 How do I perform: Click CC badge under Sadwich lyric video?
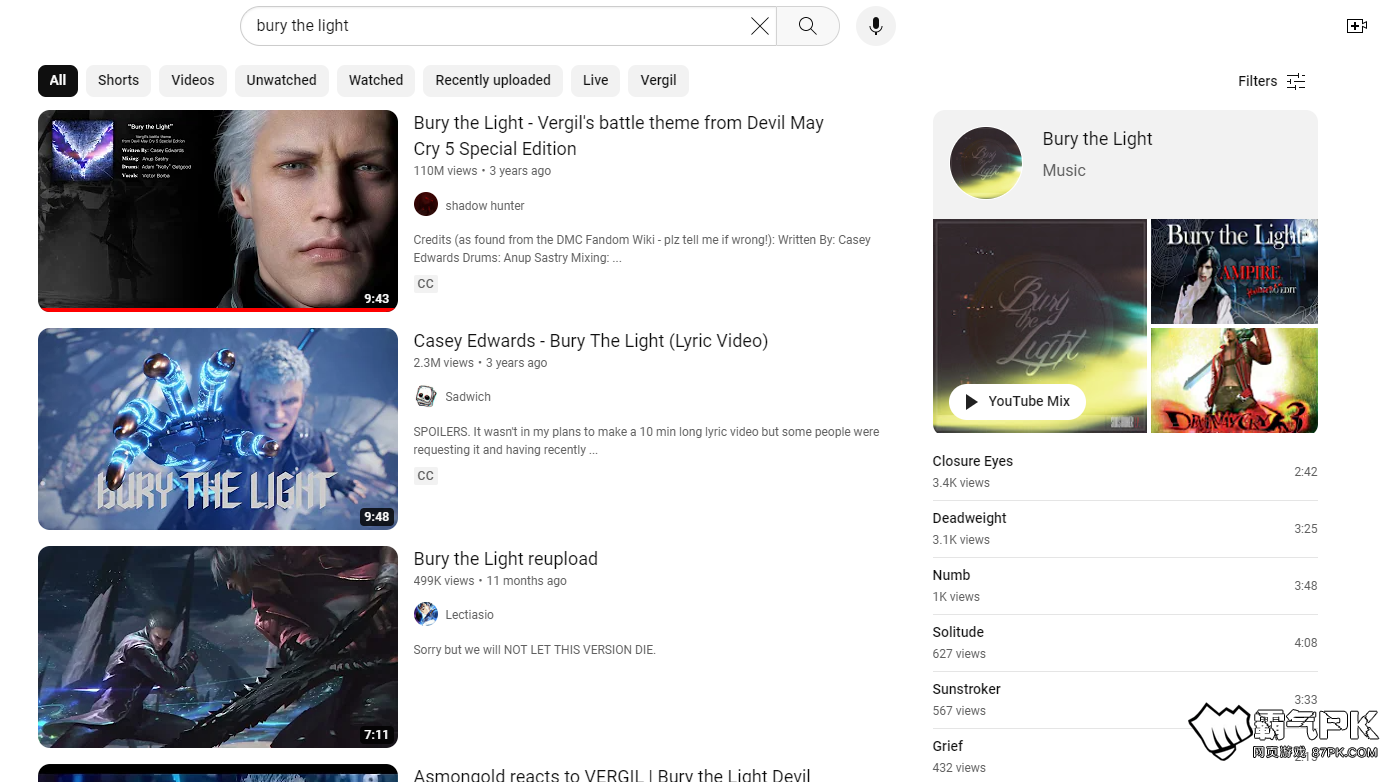[x=426, y=476]
